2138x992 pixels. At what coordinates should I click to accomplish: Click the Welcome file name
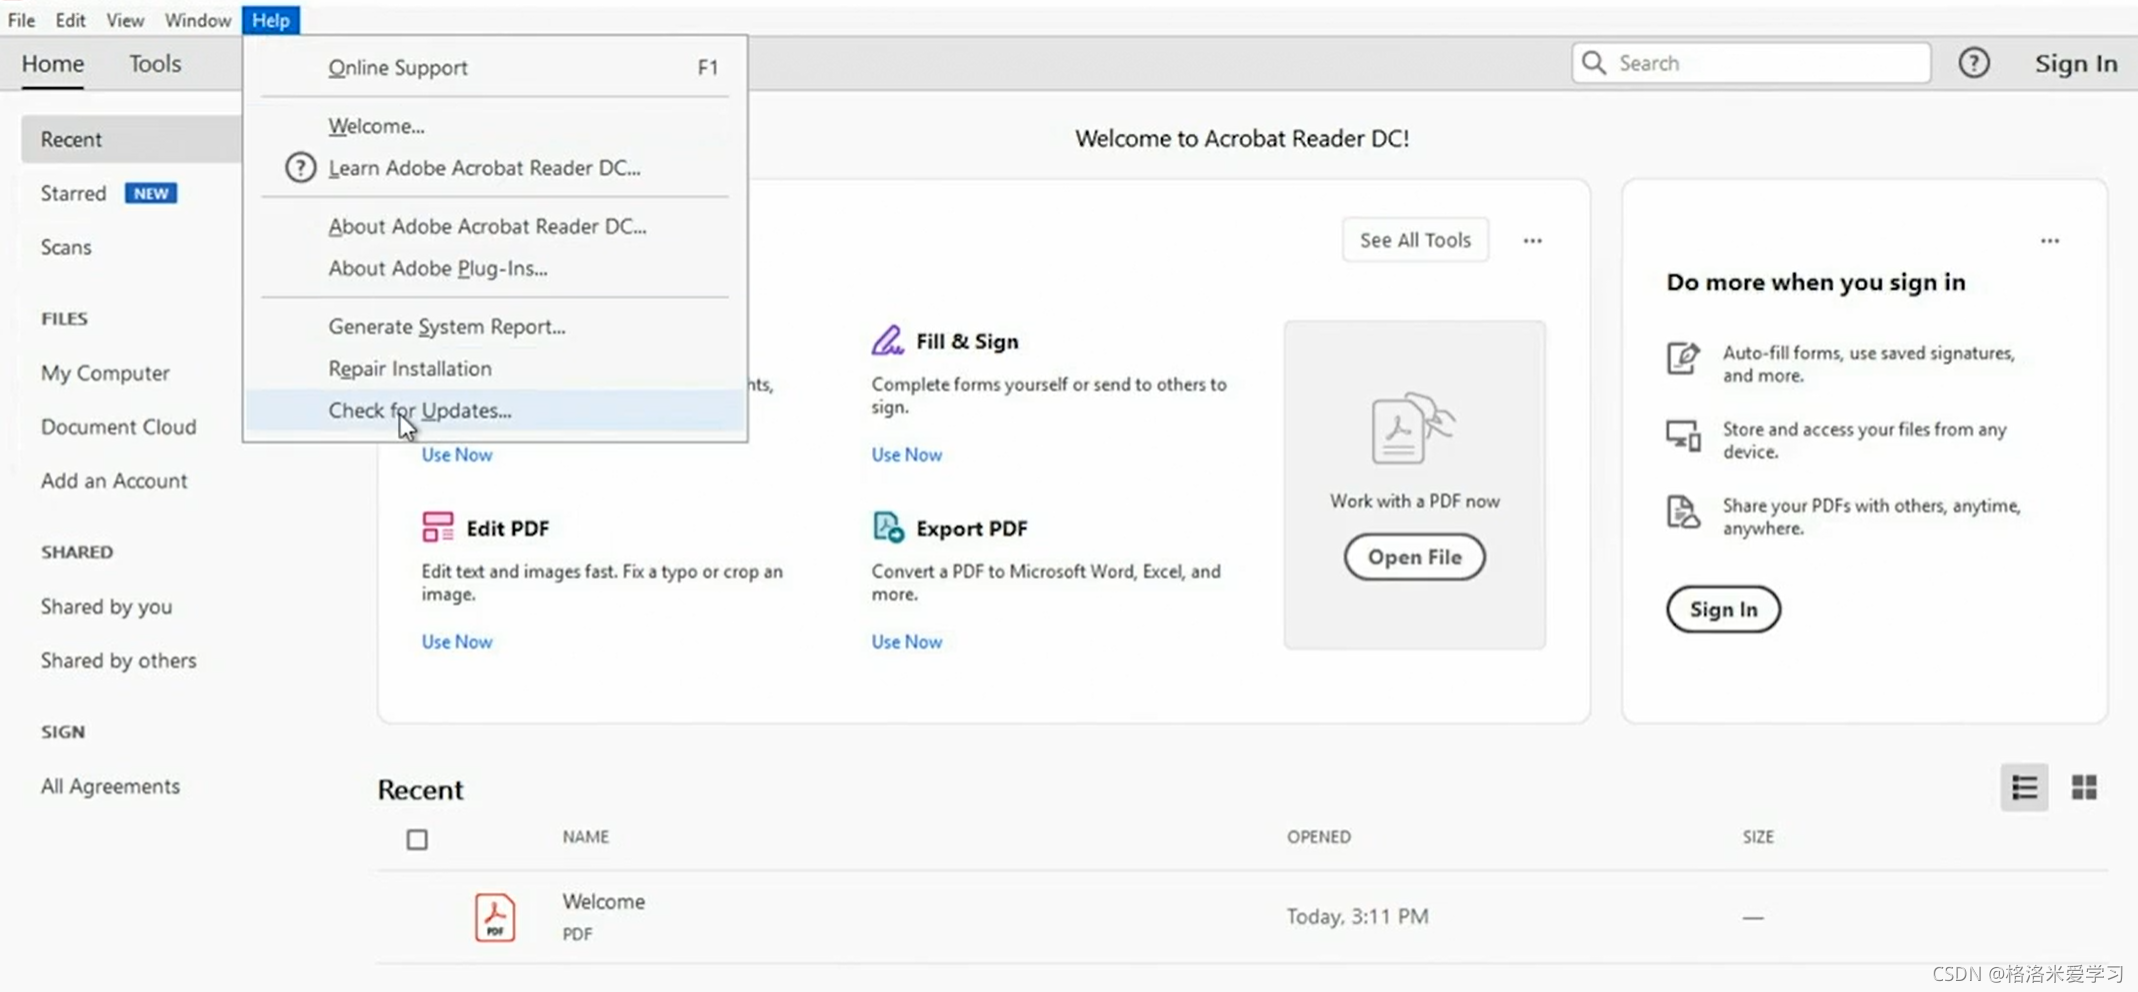603,902
